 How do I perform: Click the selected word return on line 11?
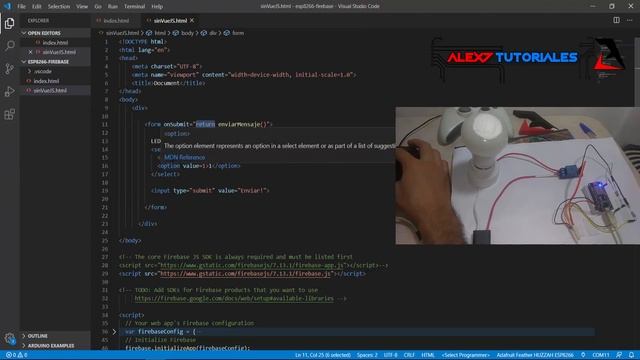click(x=205, y=124)
